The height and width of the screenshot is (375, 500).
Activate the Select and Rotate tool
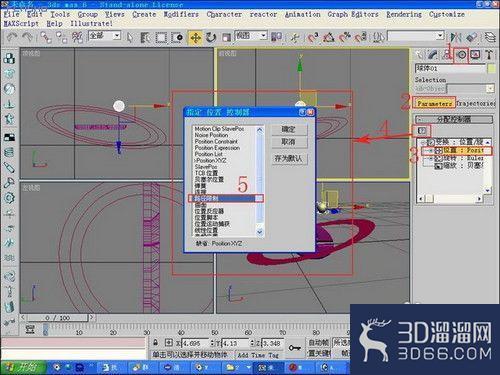click(211, 37)
